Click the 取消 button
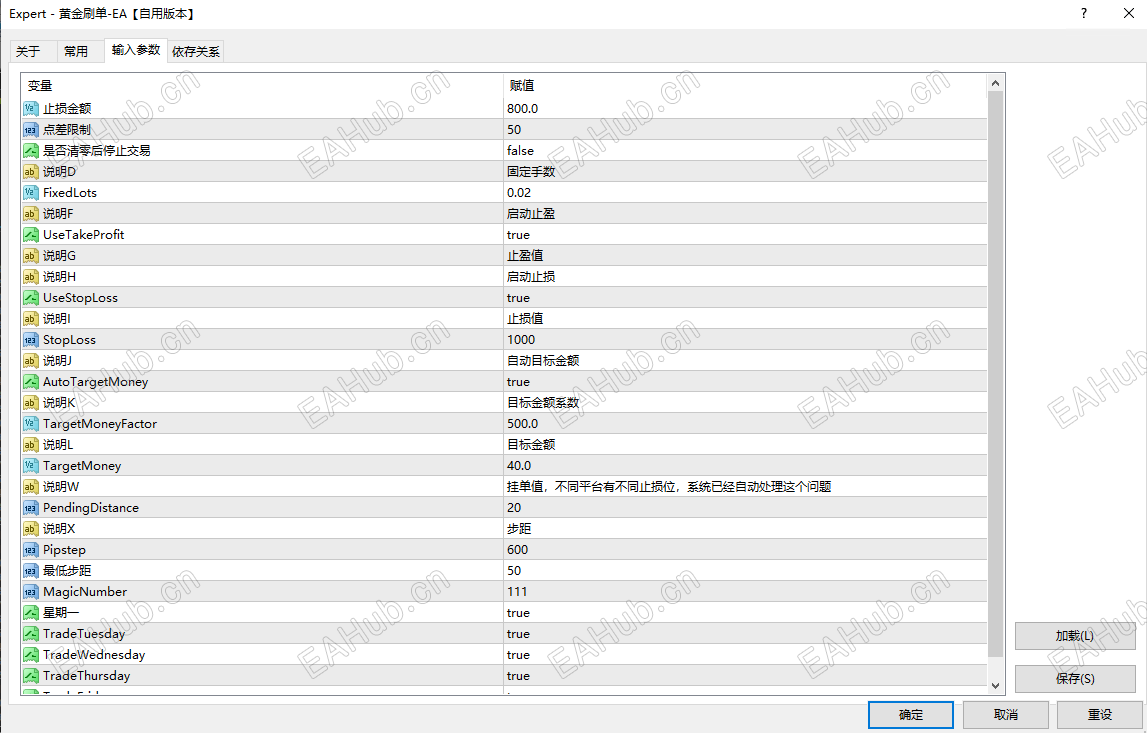Viewport: 1147px width, 733px height. pyautogui.click(x=1006, y=715)
